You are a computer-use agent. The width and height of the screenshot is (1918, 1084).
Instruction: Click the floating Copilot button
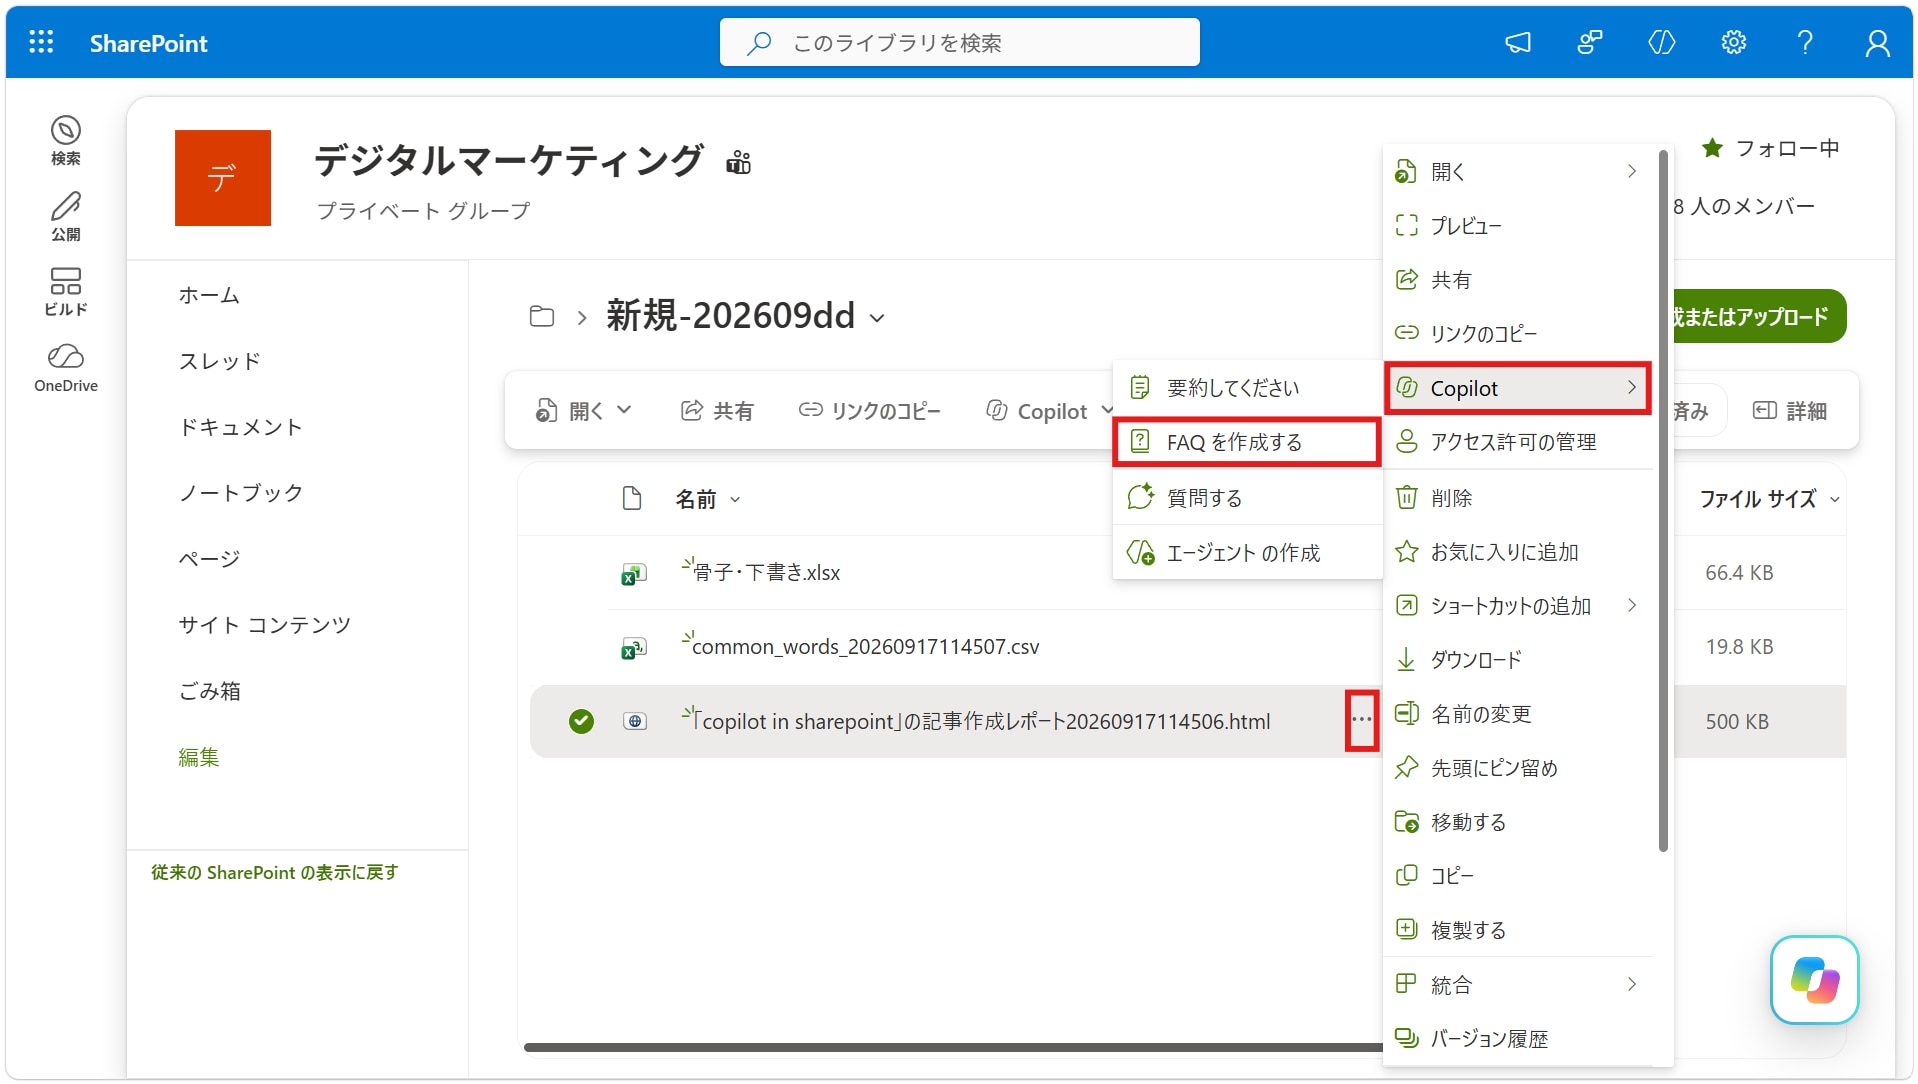1814,979
